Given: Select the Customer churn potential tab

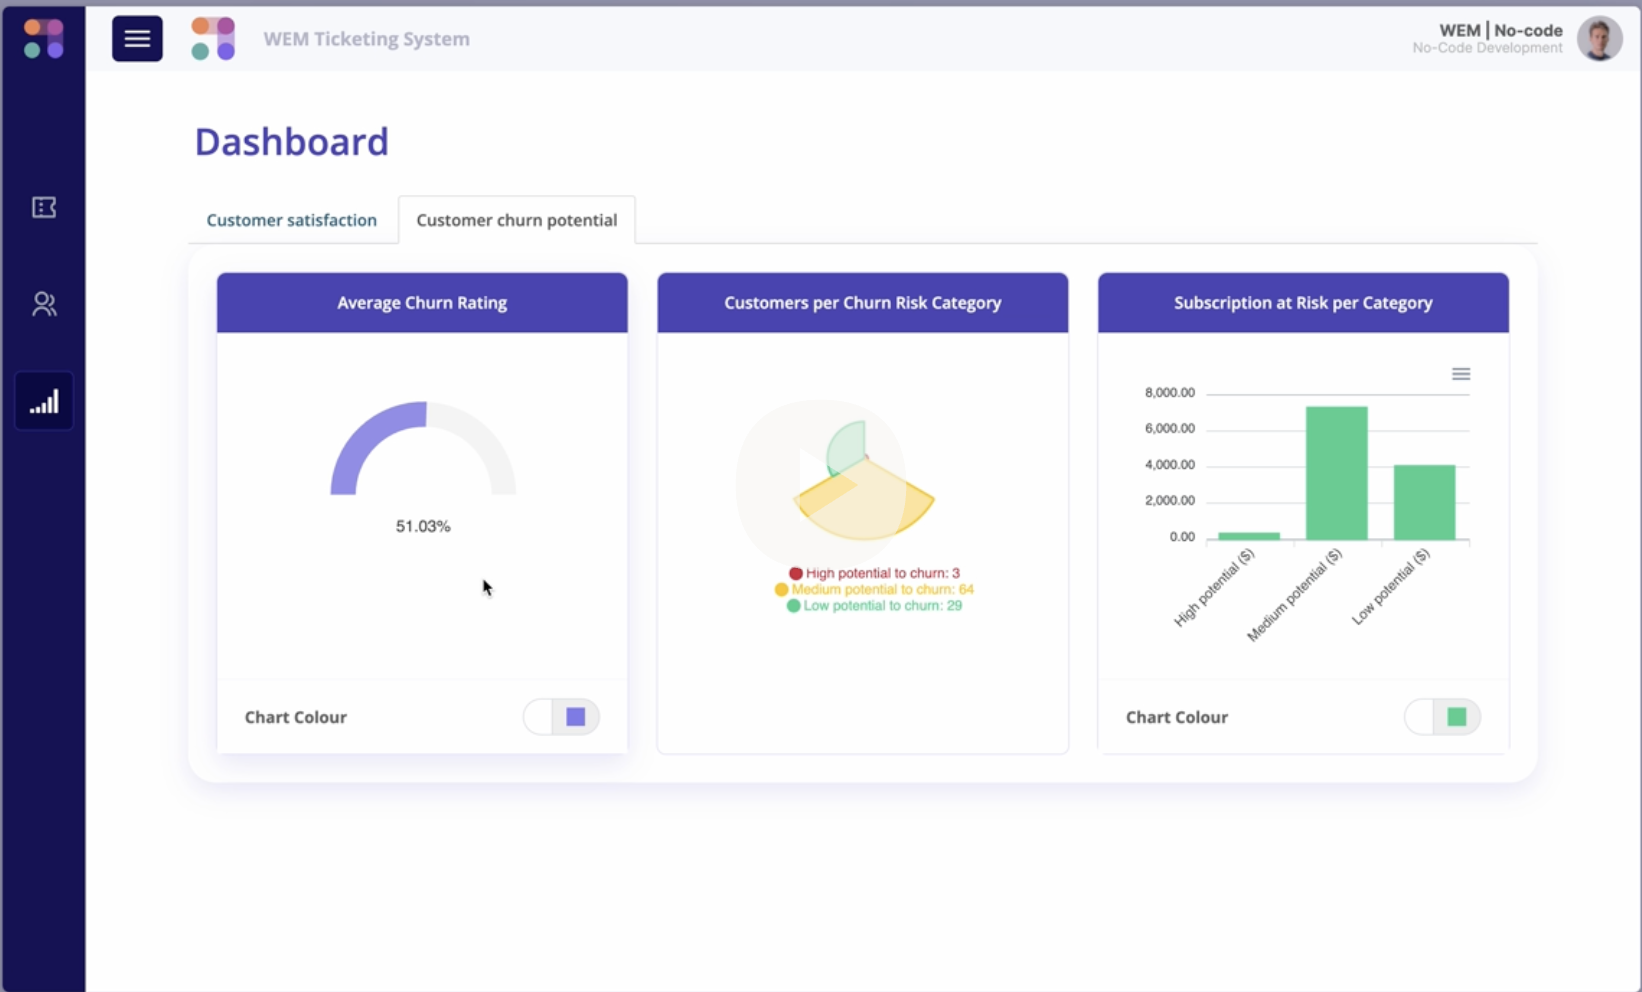Looking at the screenshot, I should pos(516,220).
